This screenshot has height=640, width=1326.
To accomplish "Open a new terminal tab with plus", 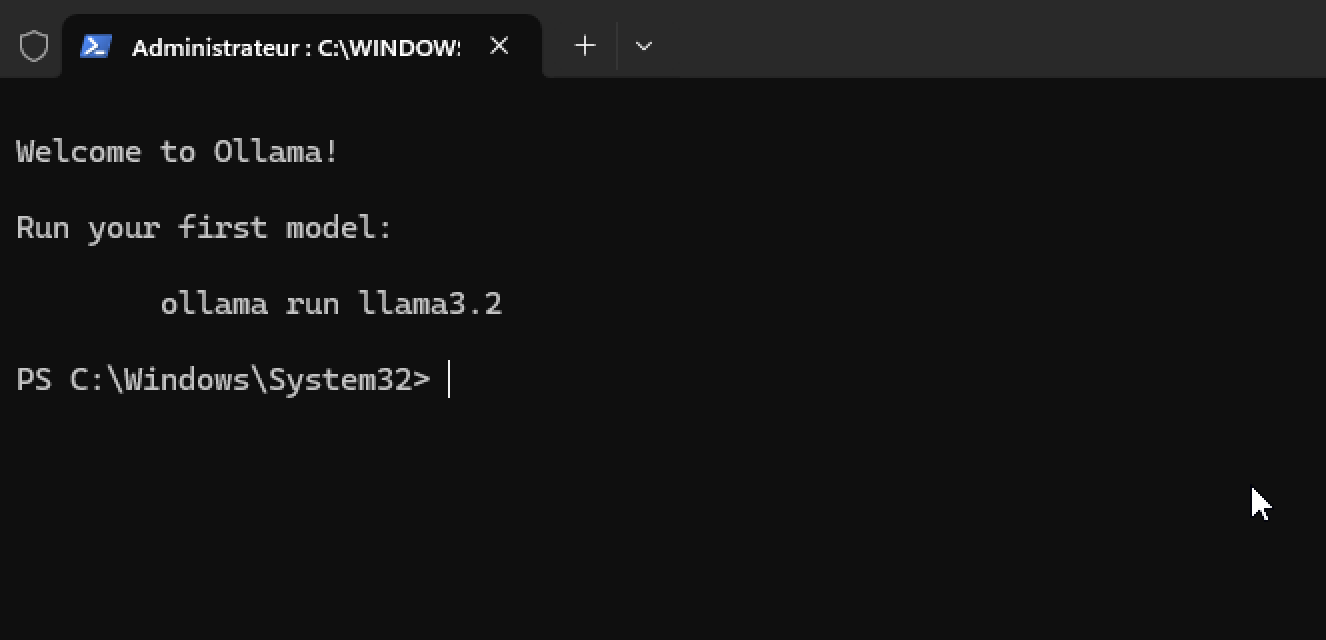I will pyautogui.click(x=585, y=46).
